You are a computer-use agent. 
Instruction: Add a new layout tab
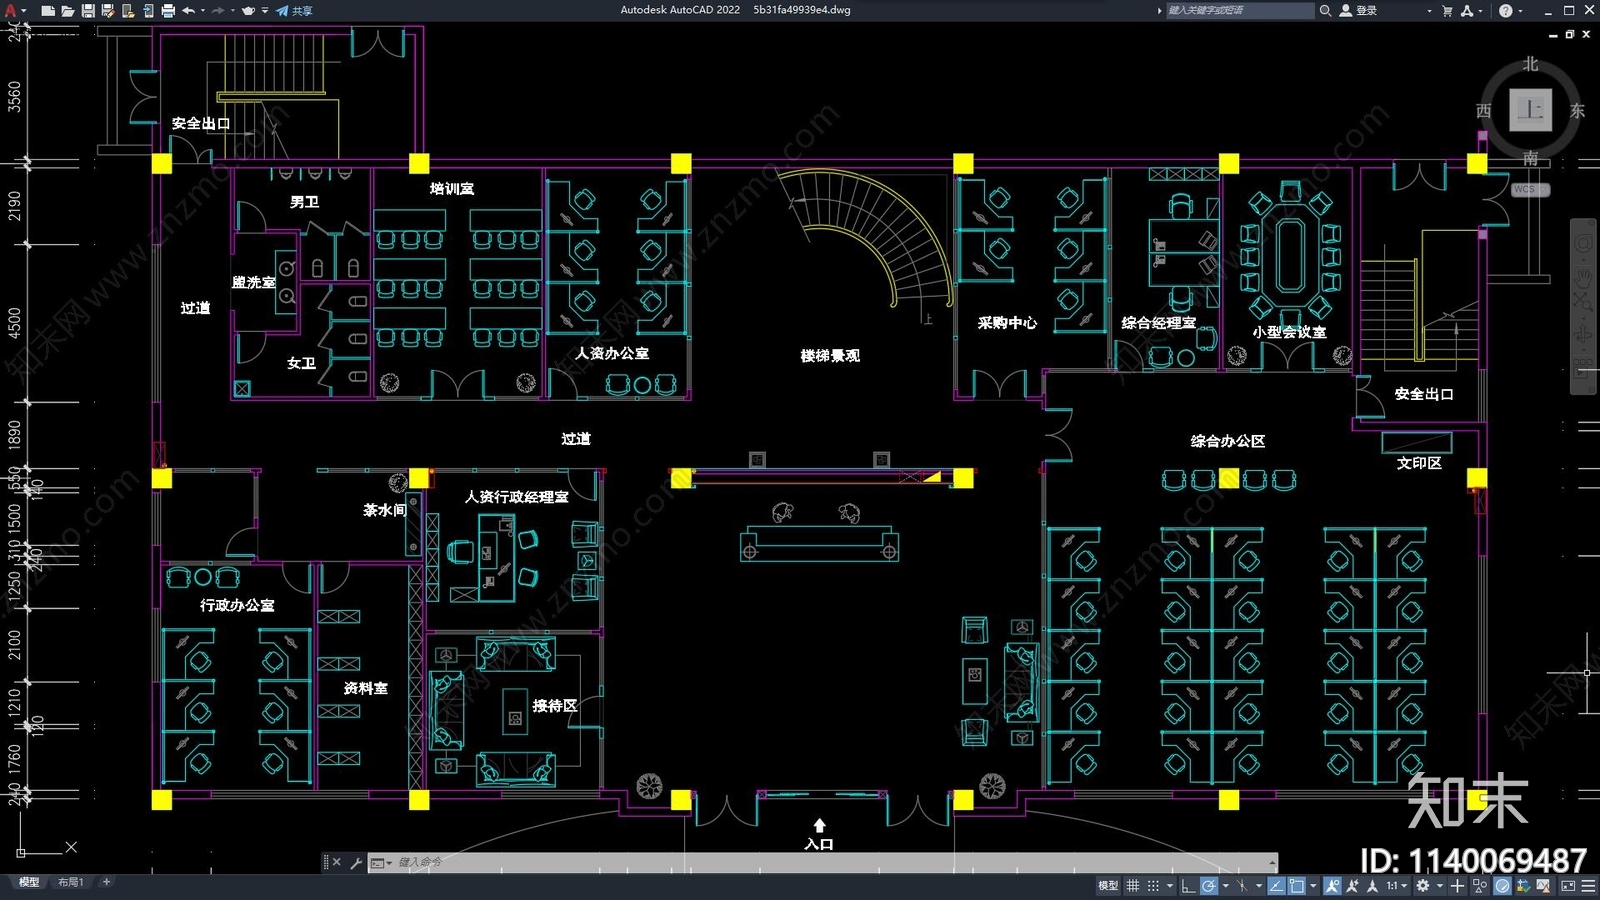pyautogui.click(x=106, y=882)
